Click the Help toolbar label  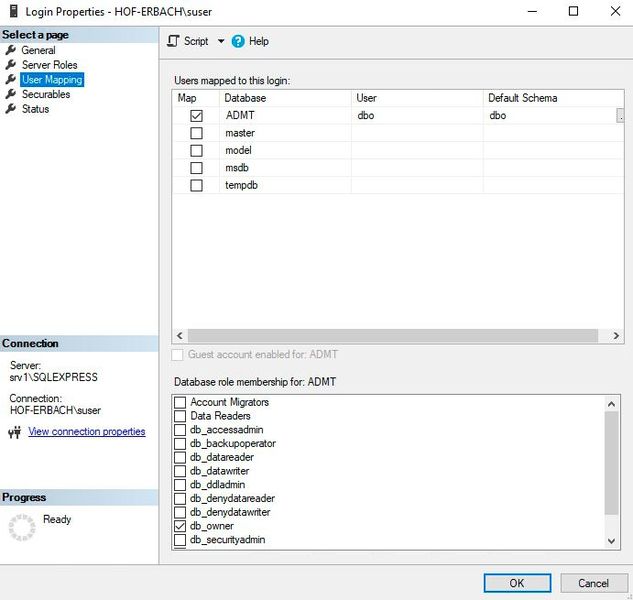259,41
